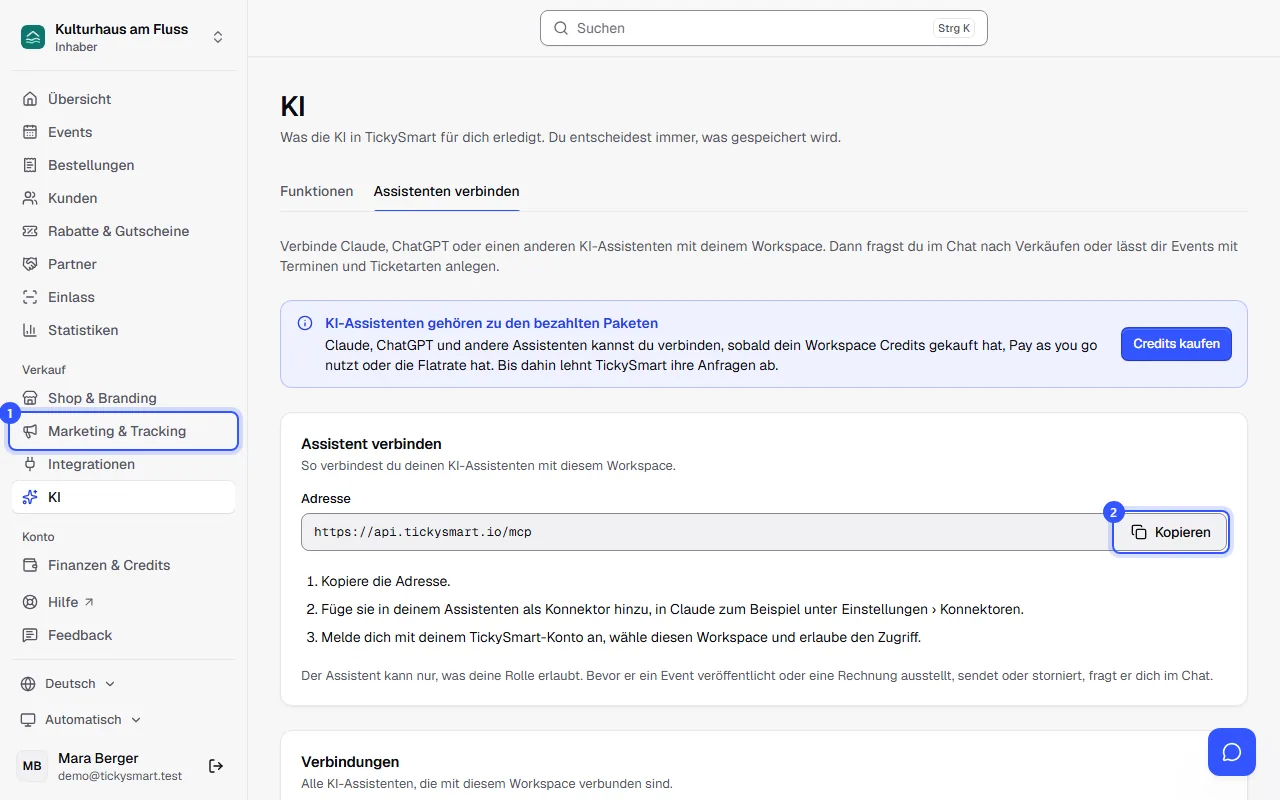Click the Marketing & Tracking megaphone icon
1280x800 pixels.
point(30,431)
